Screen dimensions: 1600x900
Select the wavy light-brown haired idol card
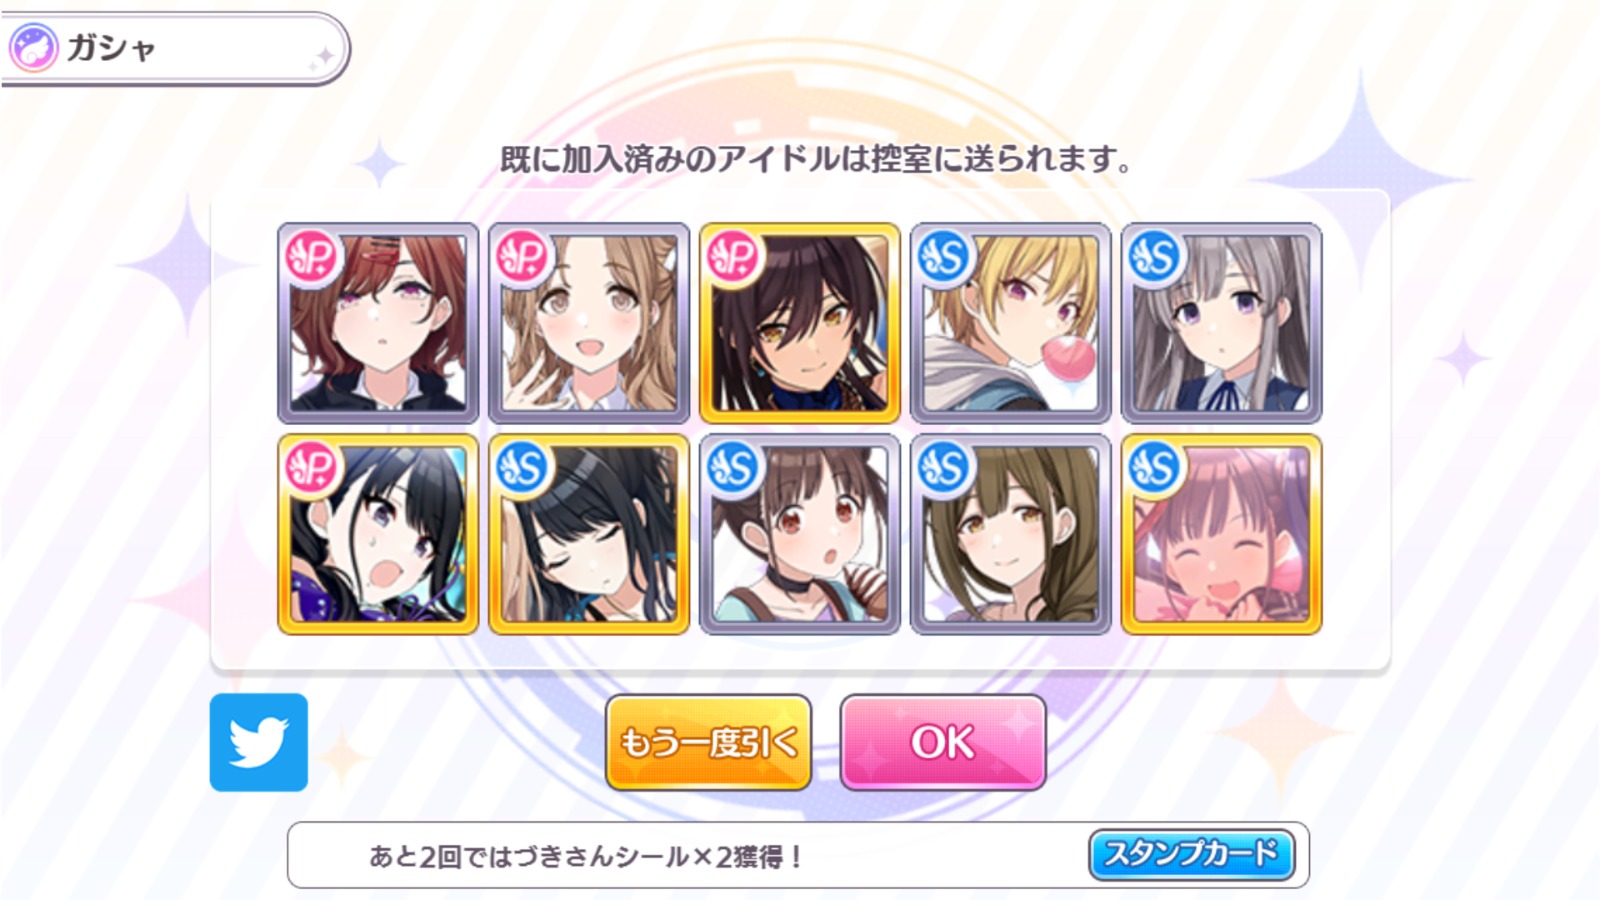589,323
